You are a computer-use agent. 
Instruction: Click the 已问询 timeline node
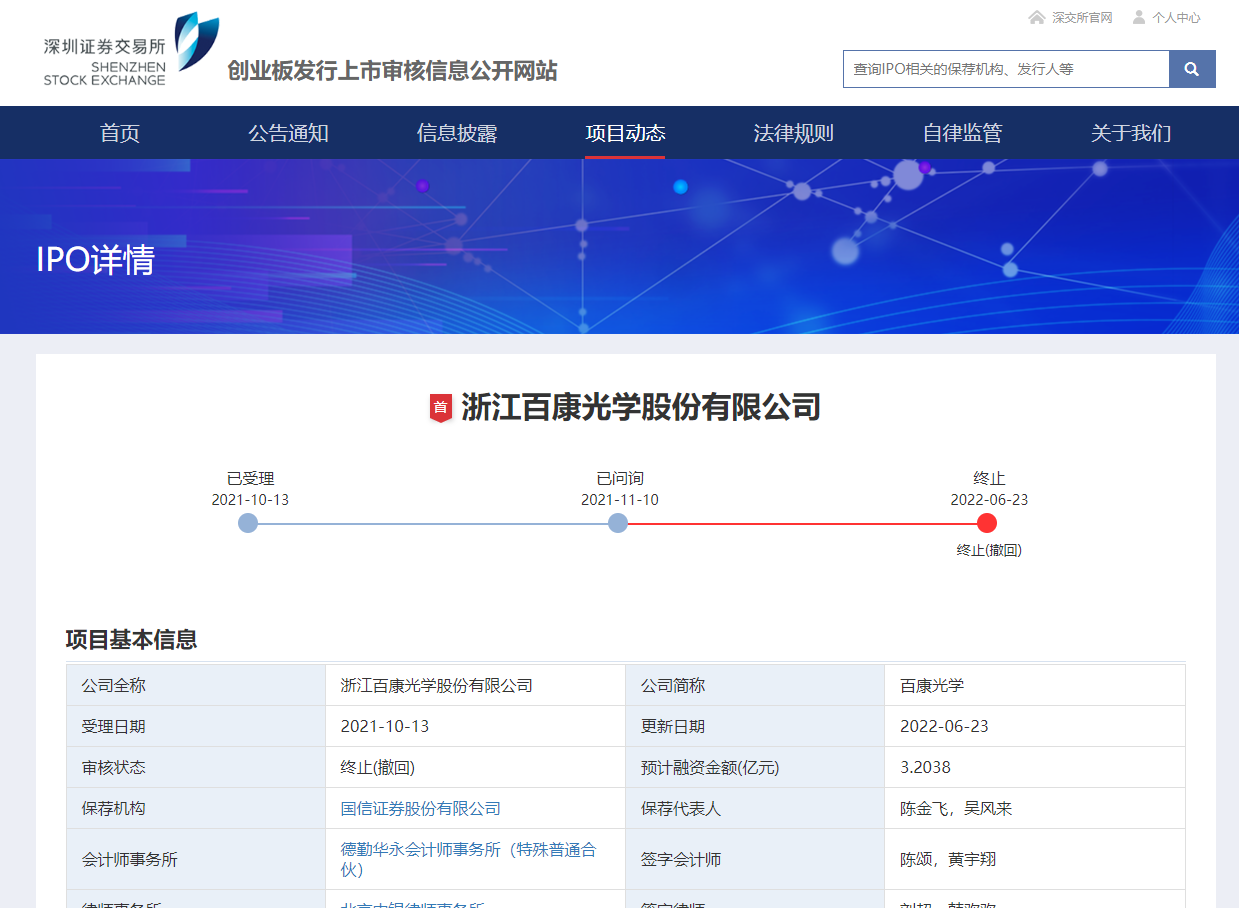point(618,523)
